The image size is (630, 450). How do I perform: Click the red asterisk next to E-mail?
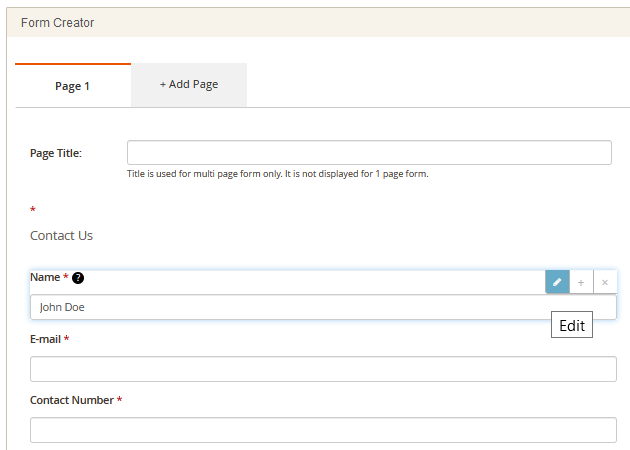(x=67, y=339)
